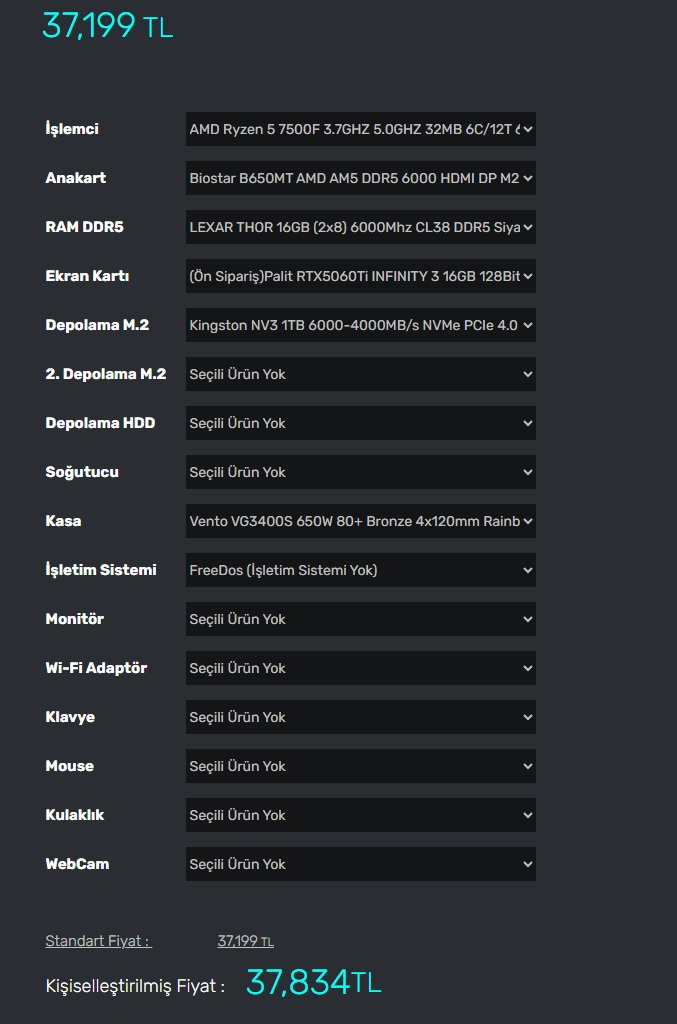The height and width of the screenshot is (1024, 677).
Task: Open the Depolama HDD dropdown
Action: click(x=360, y=423)
